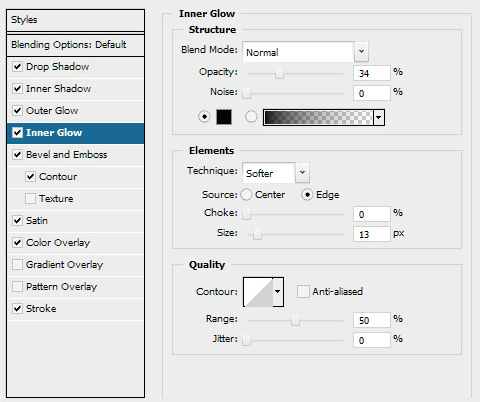Uncheck the Outer Glow checkbox
Viewport: 480px width, 402px height.
(x=17, y=111)
